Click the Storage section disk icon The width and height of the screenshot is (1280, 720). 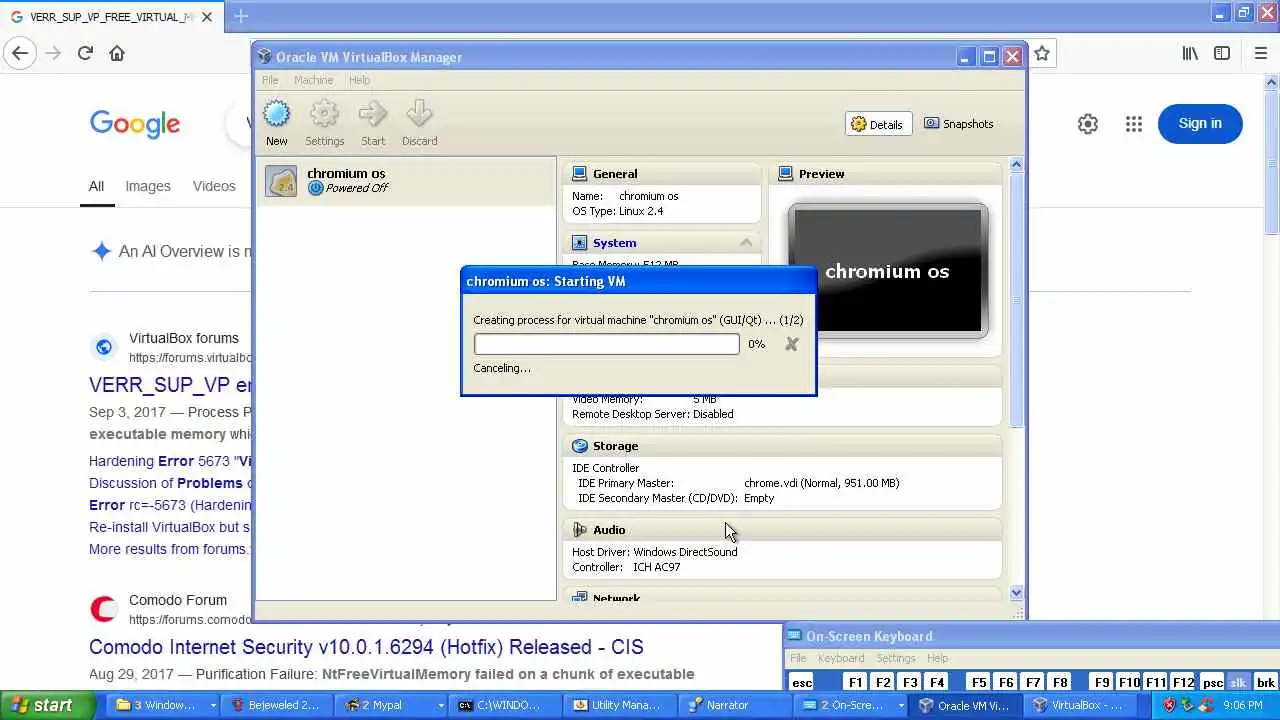click(580, 446)
